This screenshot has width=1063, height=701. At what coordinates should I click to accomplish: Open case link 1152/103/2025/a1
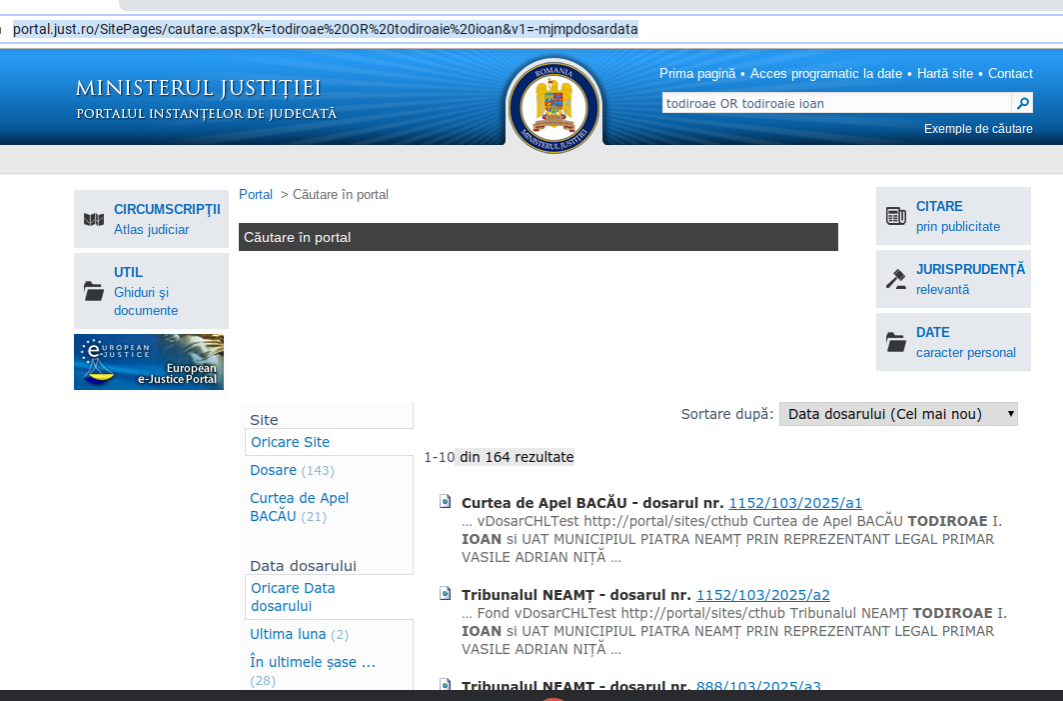tap(795, 503)
